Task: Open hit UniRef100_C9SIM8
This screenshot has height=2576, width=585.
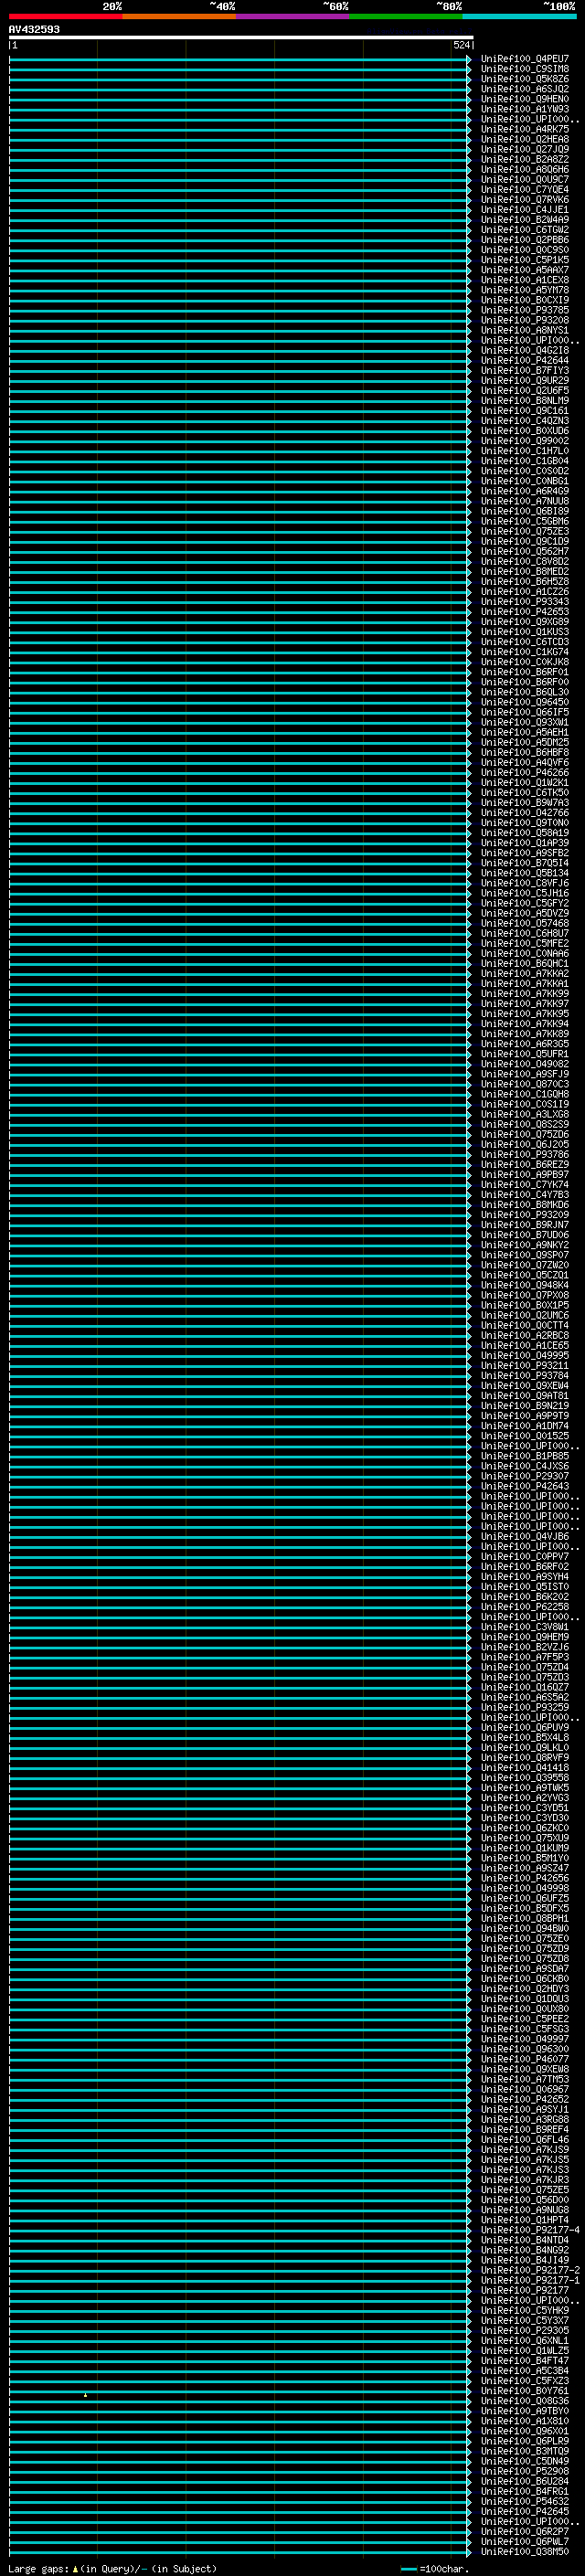Action: pyautogui.click(x=524, y=69)
